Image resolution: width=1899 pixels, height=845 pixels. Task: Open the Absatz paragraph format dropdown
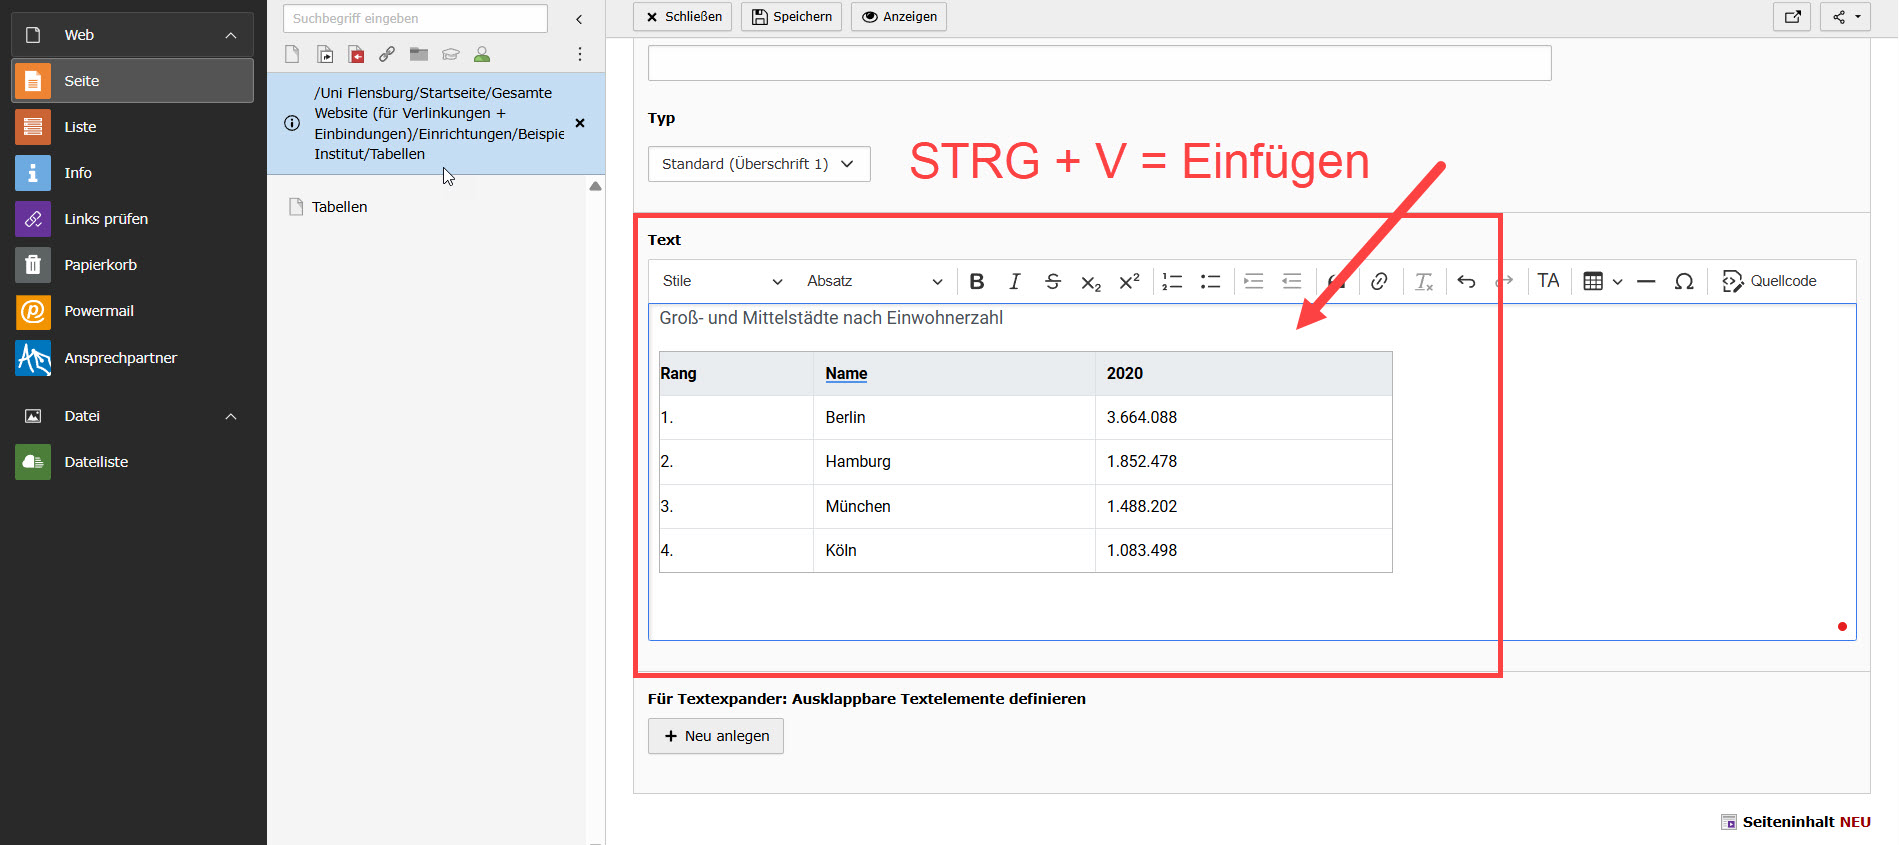pyautogui.click(x=874, y=281)
